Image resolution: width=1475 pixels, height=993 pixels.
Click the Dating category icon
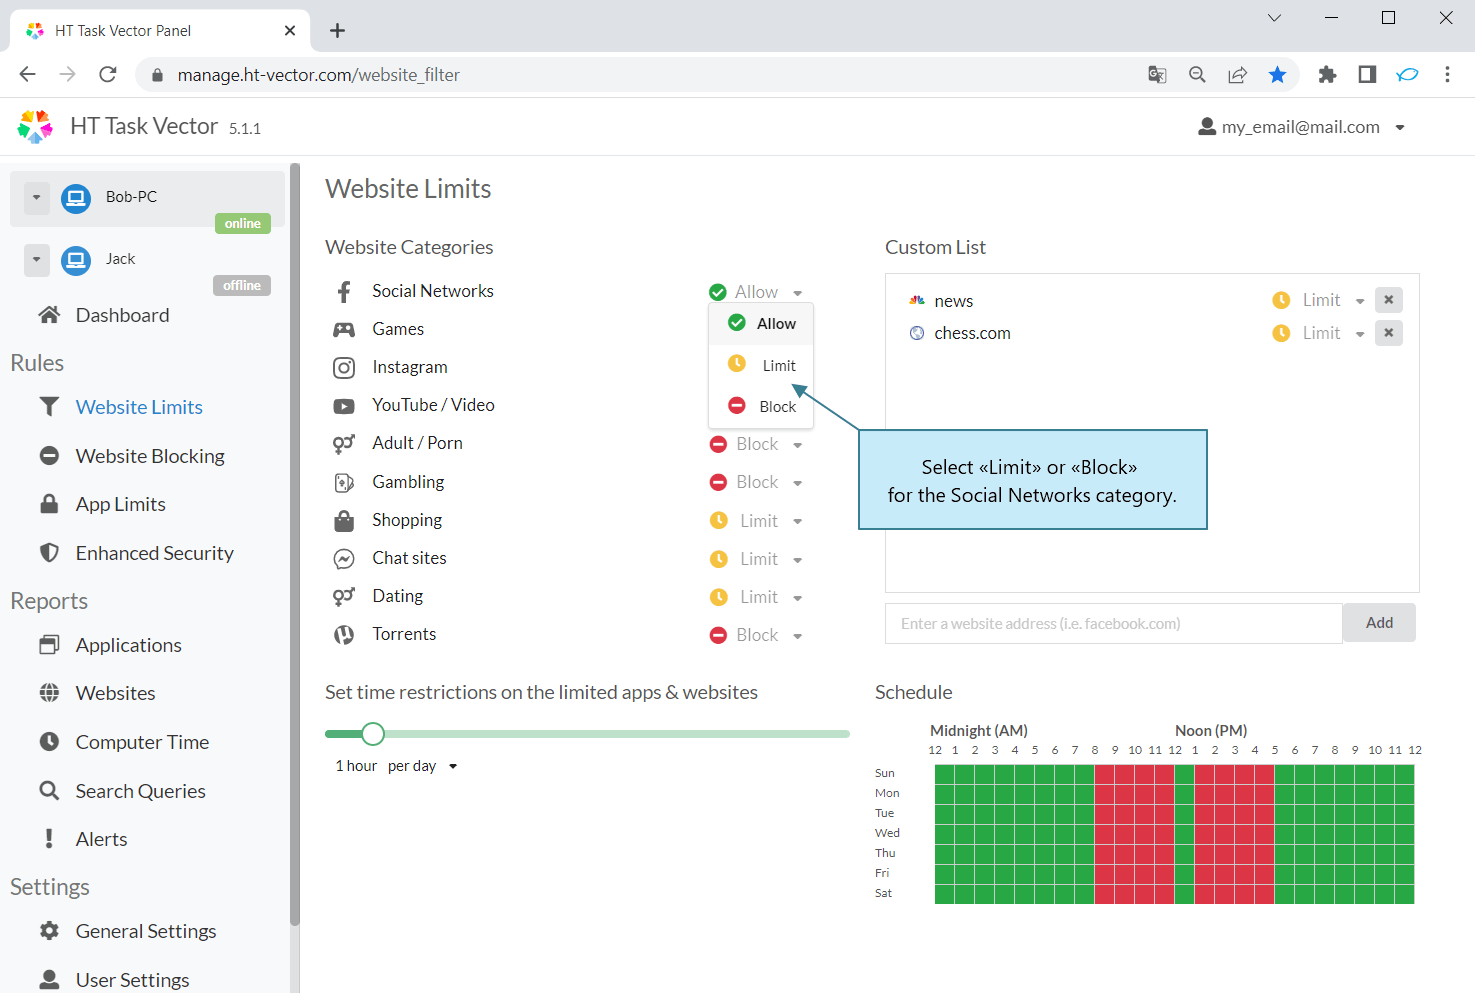[344, 597]
